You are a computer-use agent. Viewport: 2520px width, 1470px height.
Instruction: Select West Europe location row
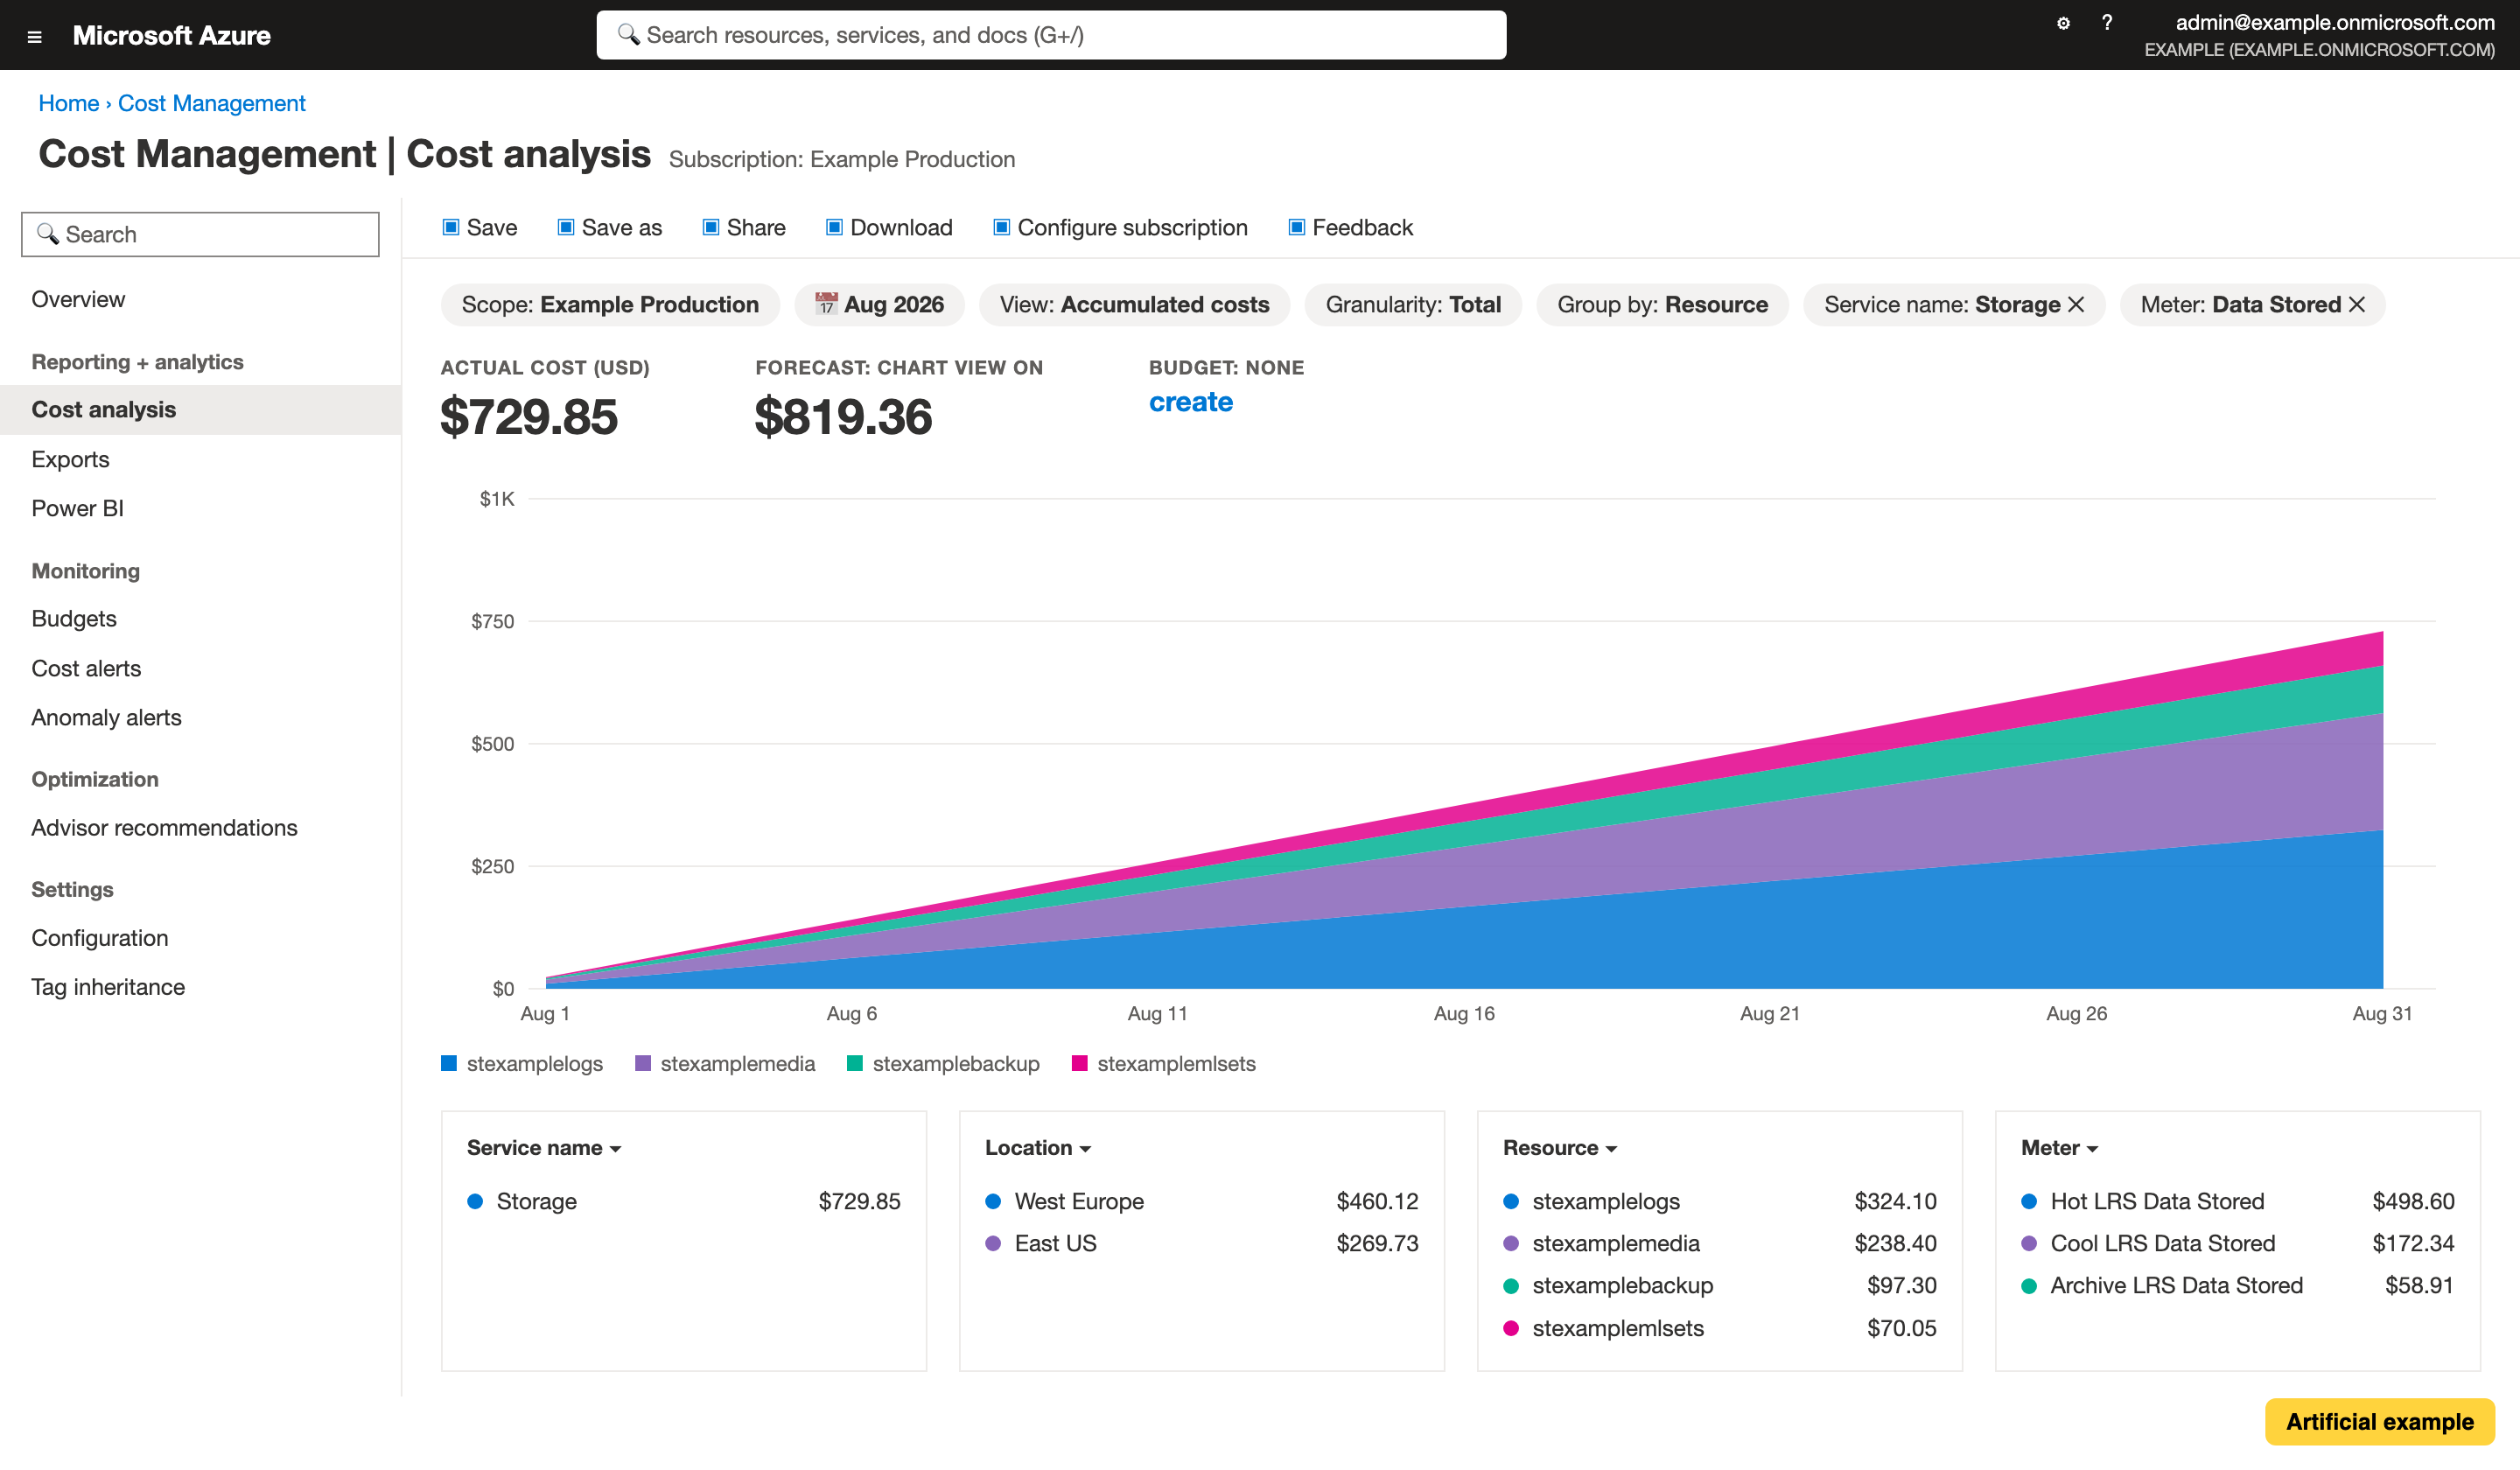pyautogui.click(x=1201, y=1201)
